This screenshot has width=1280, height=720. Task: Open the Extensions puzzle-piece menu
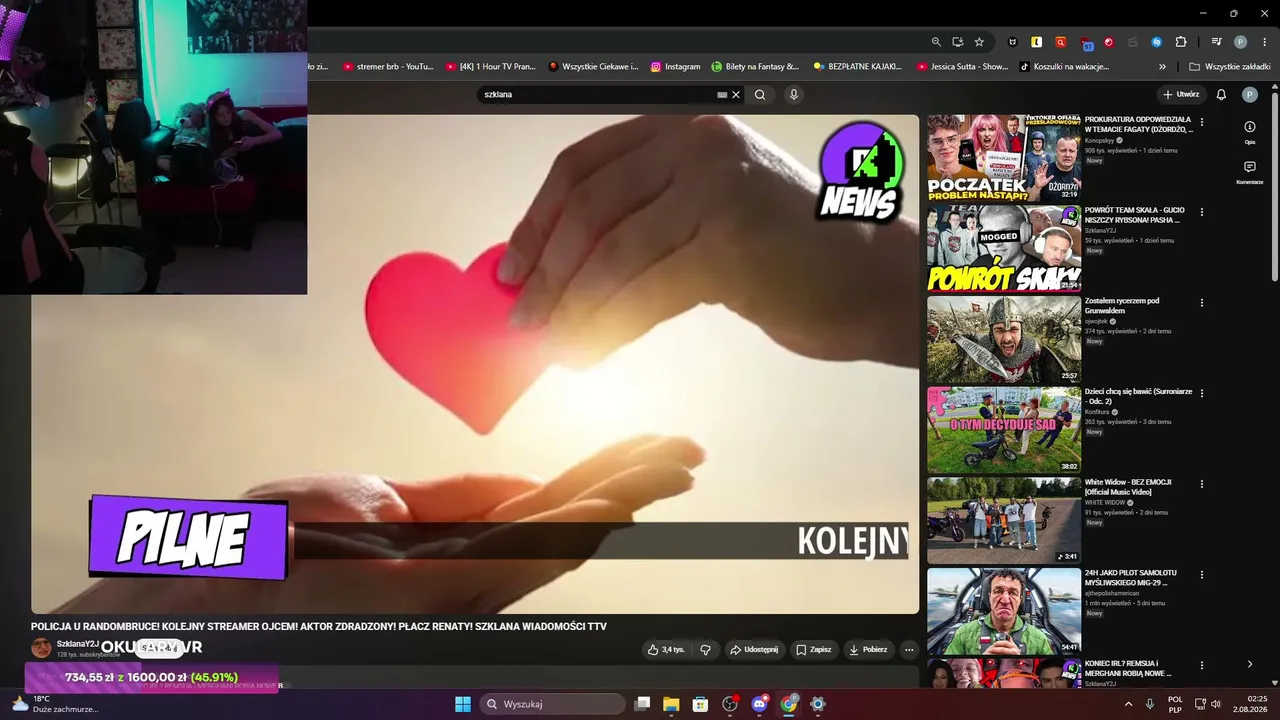tap(1181, 42)
